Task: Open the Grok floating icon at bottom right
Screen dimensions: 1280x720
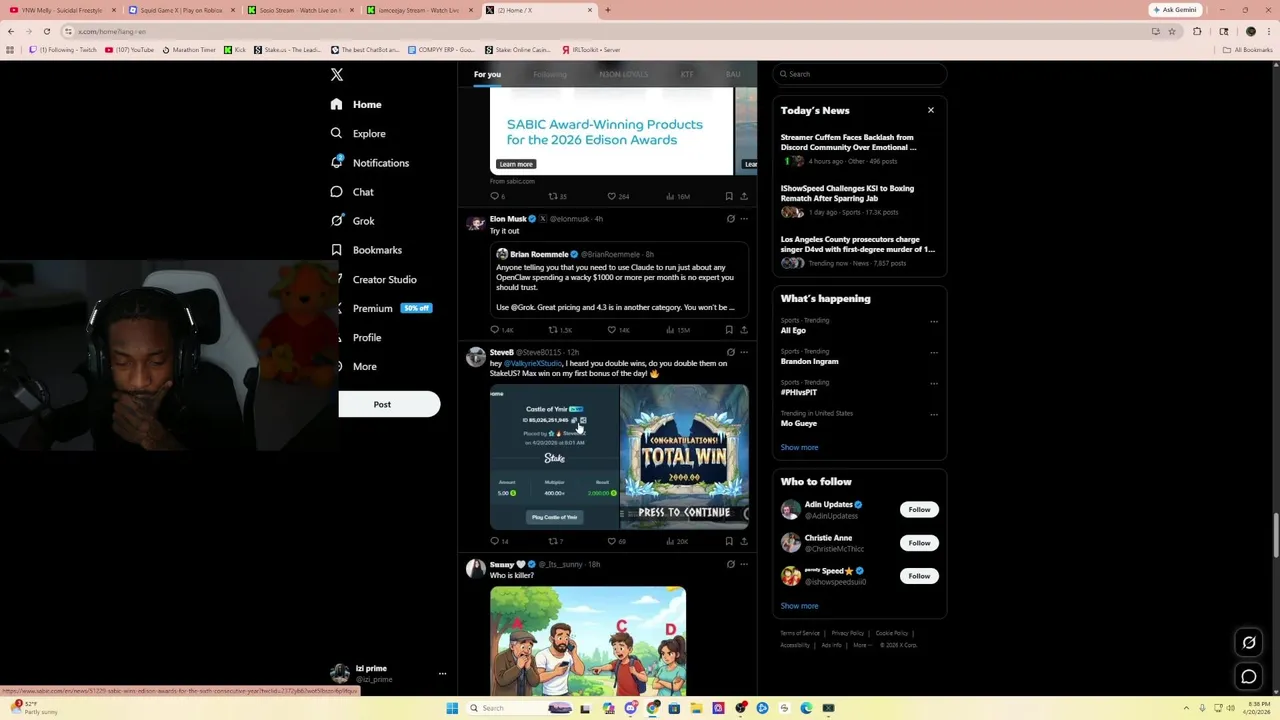Action: (1249, 643)
